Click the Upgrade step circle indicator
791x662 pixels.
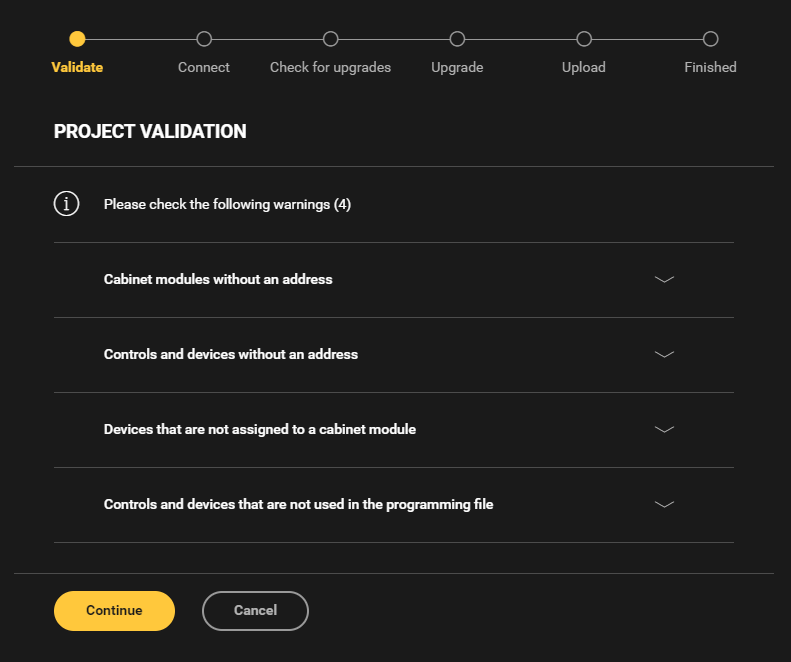[x=457, y=39]
